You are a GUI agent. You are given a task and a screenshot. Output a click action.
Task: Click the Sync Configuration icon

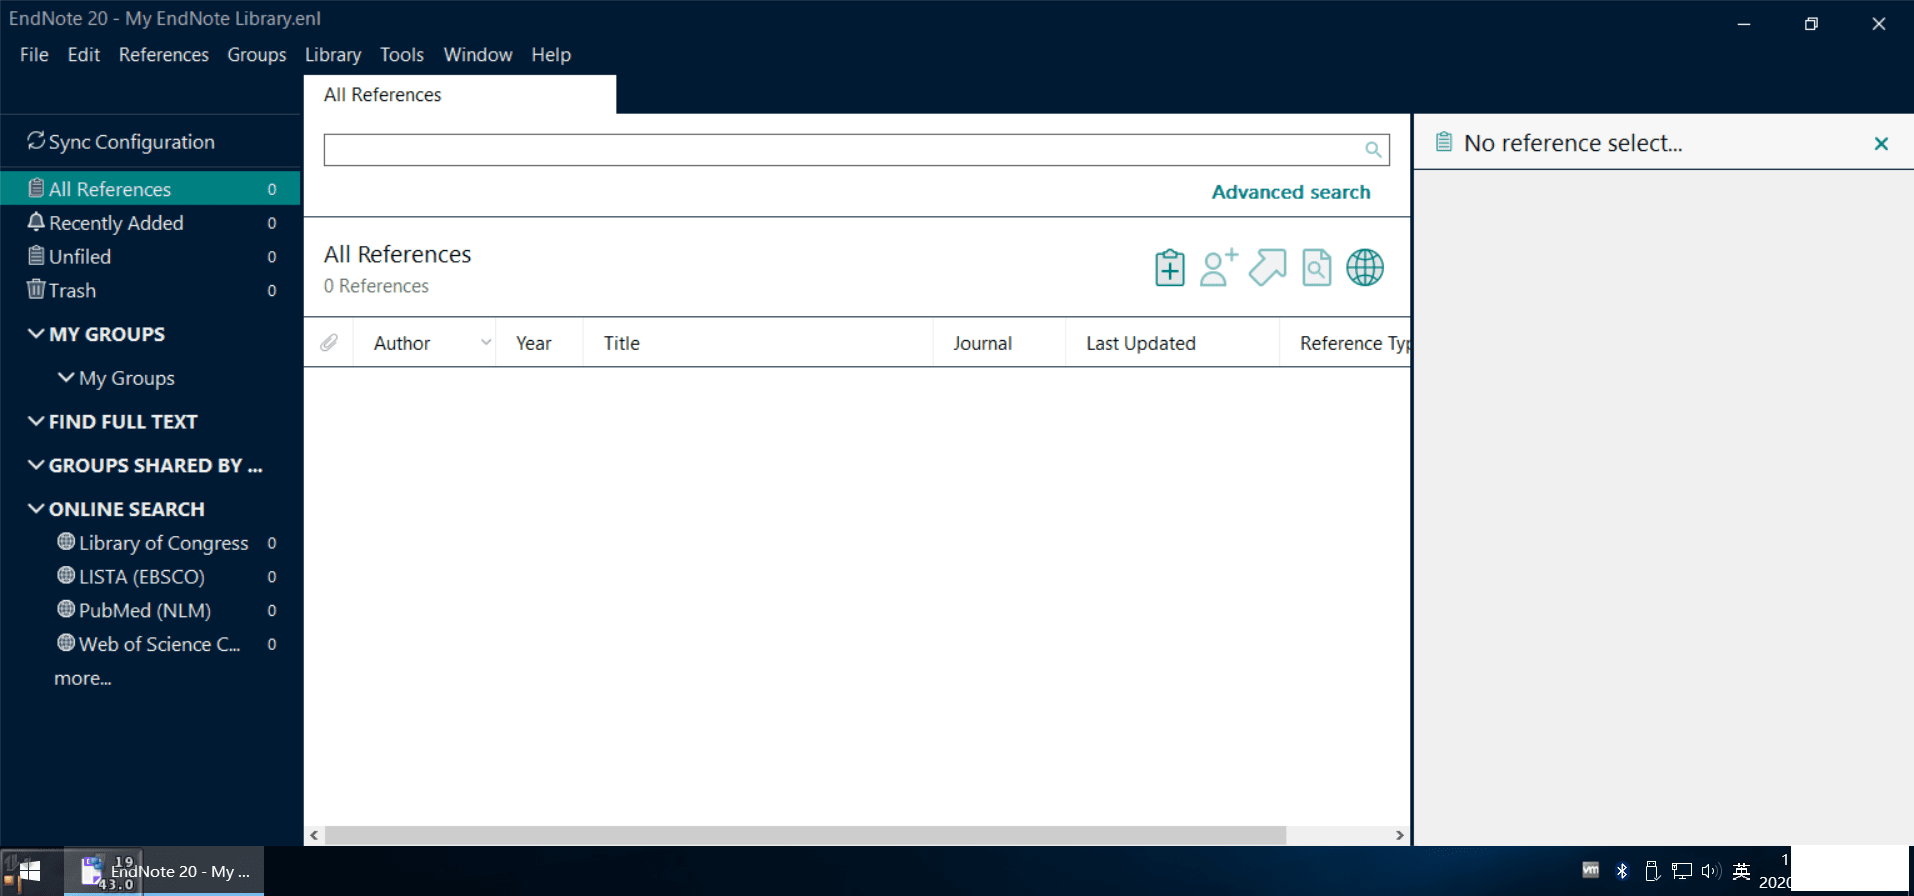36,141
